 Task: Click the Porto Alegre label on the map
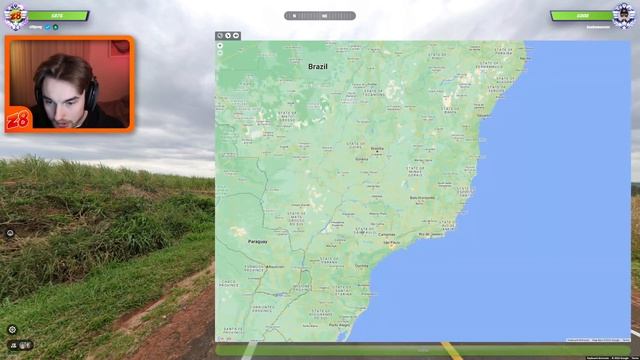pos(339,325)
